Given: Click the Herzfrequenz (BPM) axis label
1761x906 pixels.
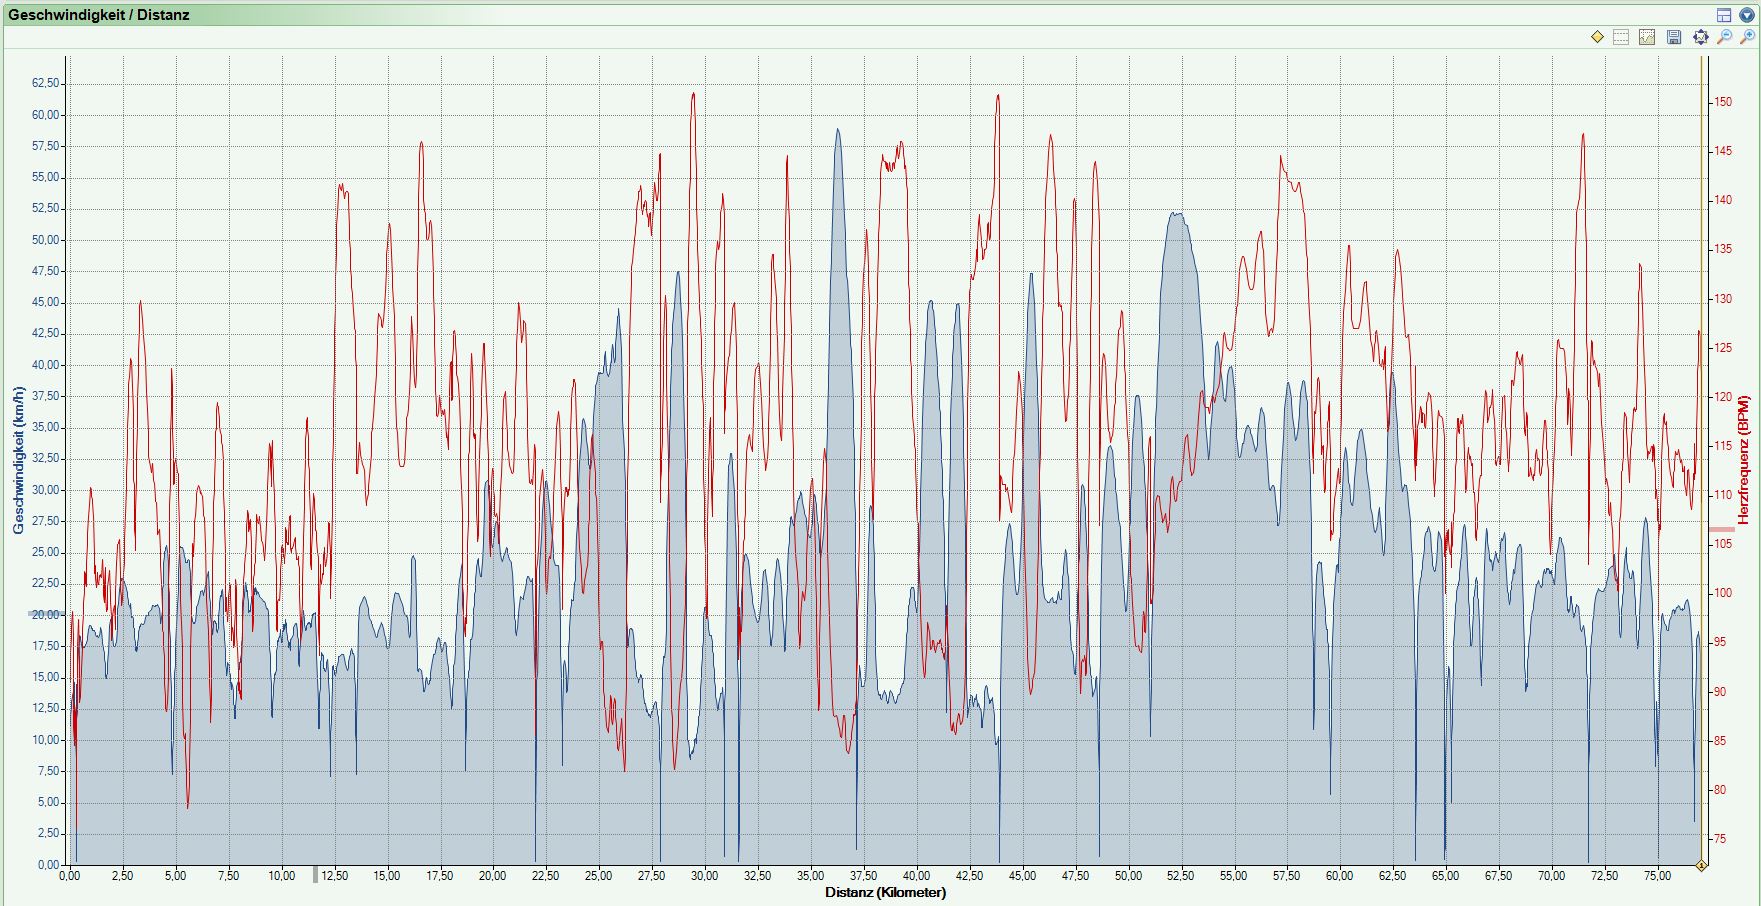Looking at the screenshot, I should point(1743,460).
